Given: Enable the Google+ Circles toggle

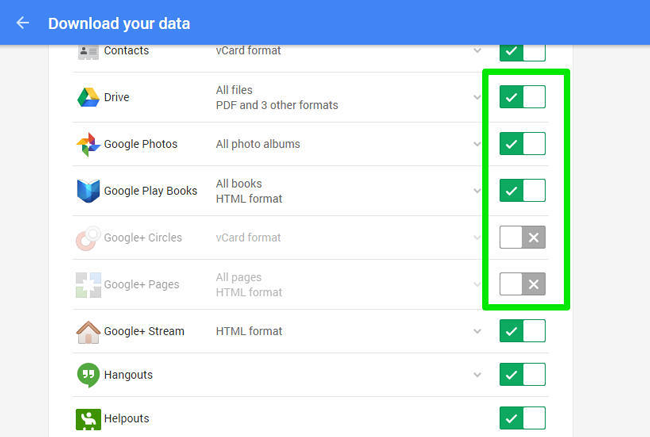Looking at the screenshot, I should click(x=522, y=237).
